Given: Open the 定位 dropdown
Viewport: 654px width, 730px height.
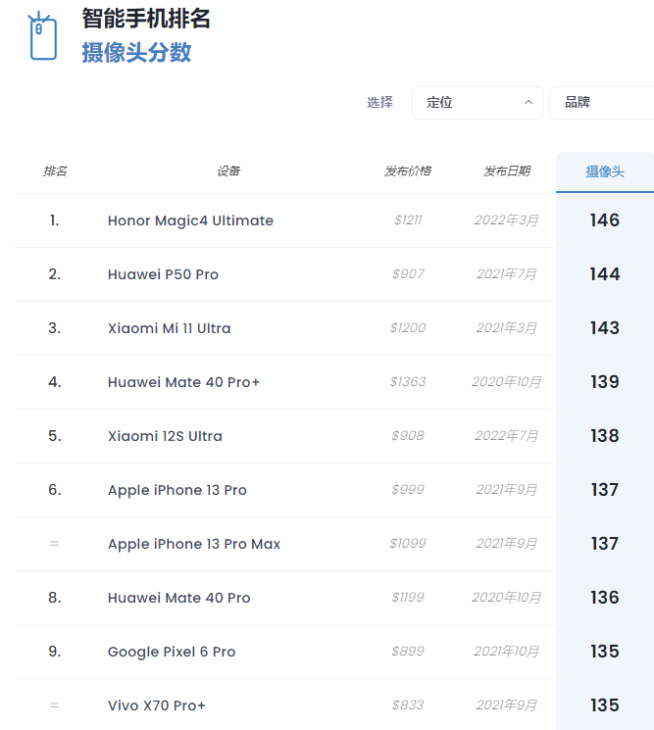Looking at the screenshot, I should (x=476, y=102).
